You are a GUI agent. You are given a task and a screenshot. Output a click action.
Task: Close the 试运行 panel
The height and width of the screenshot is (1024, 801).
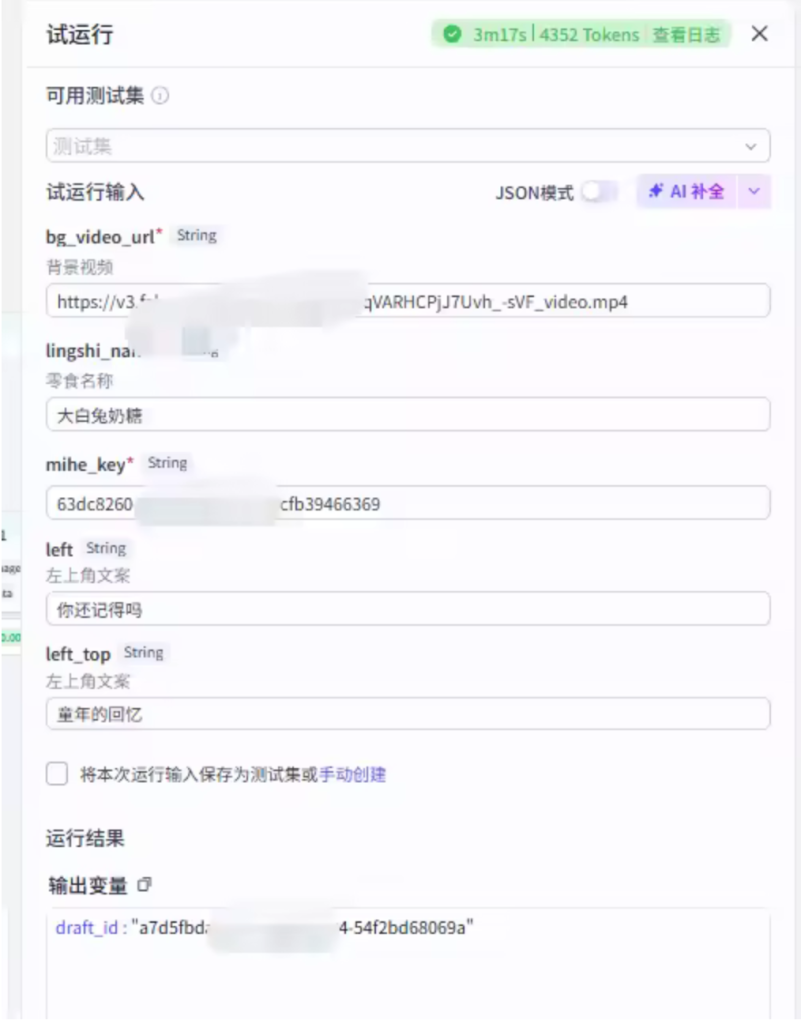759,34
